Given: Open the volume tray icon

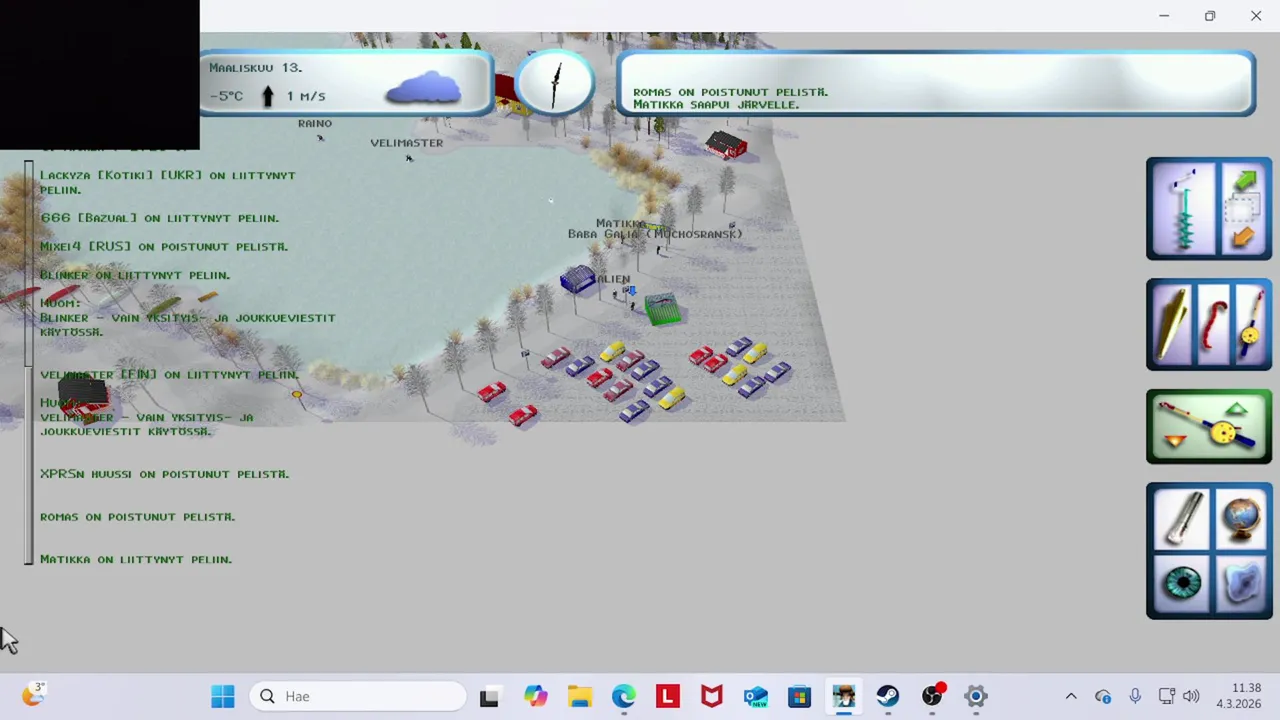Looking at the screenshot, I should click(x=1191, y=696).
